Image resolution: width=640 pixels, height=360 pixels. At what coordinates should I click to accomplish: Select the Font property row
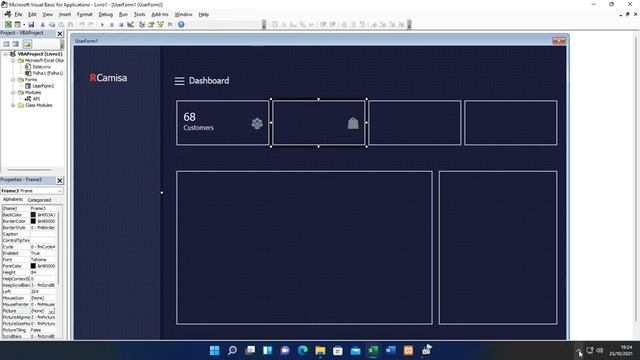29,260
